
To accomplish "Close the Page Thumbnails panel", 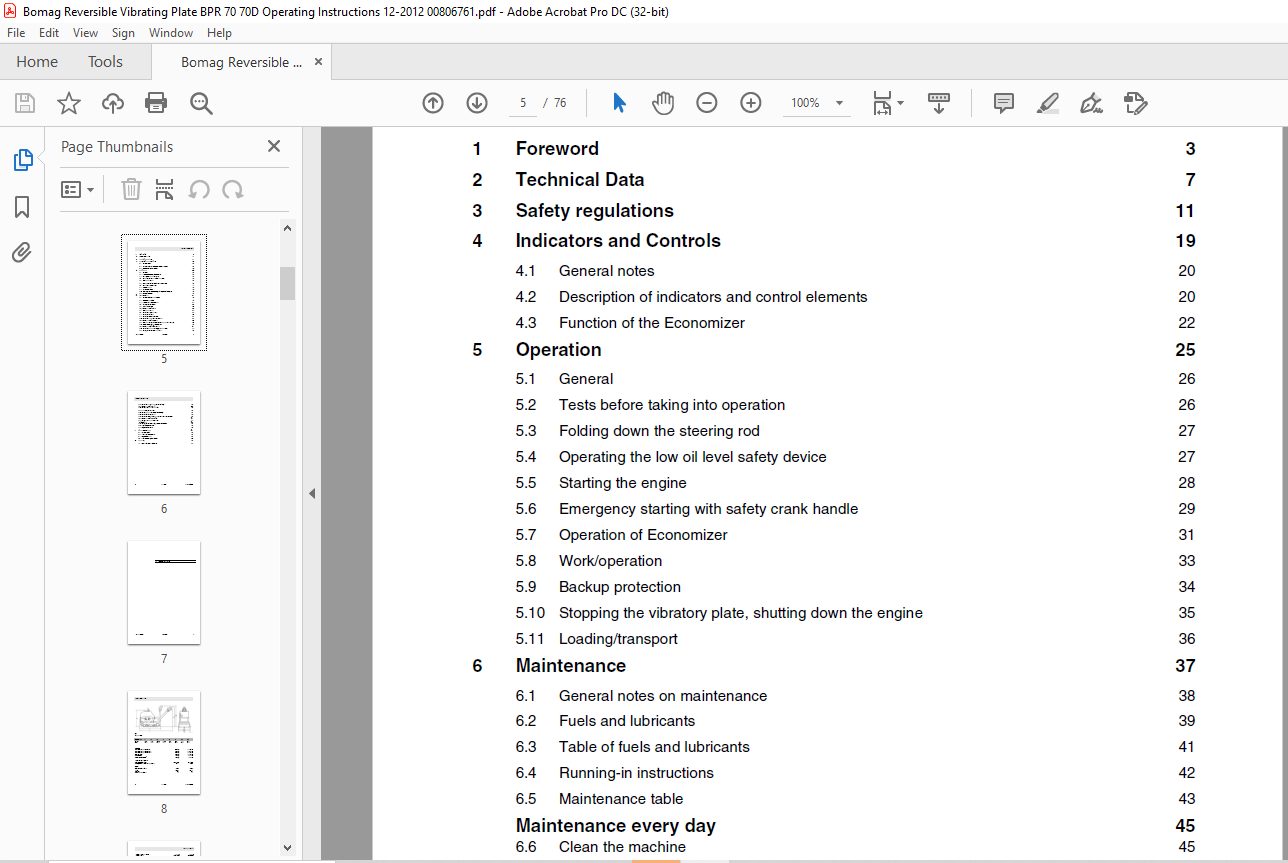I will (x=274, y=146).
